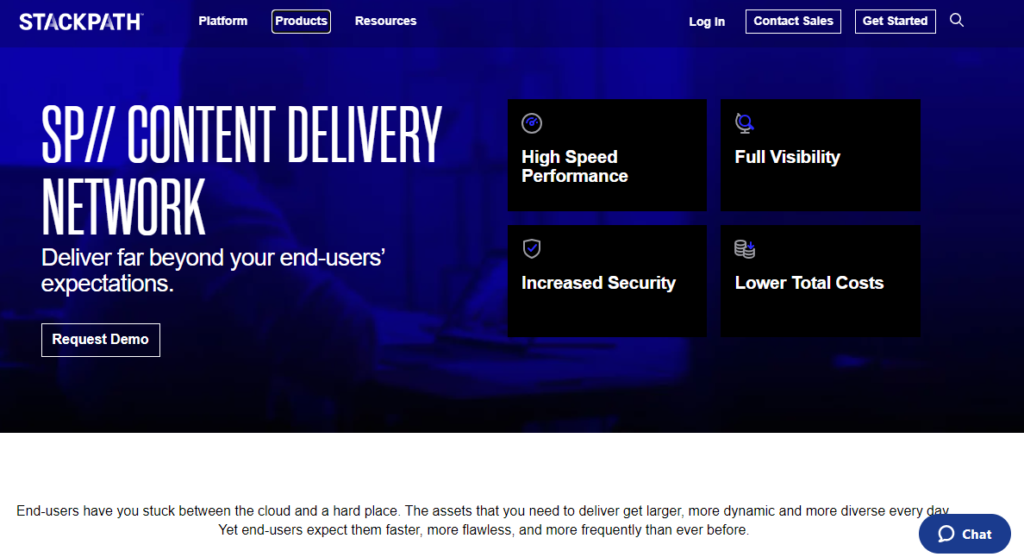The image size is (1024, 557).
Task: Open the search magnifier icon
Action: click(957, 20)
